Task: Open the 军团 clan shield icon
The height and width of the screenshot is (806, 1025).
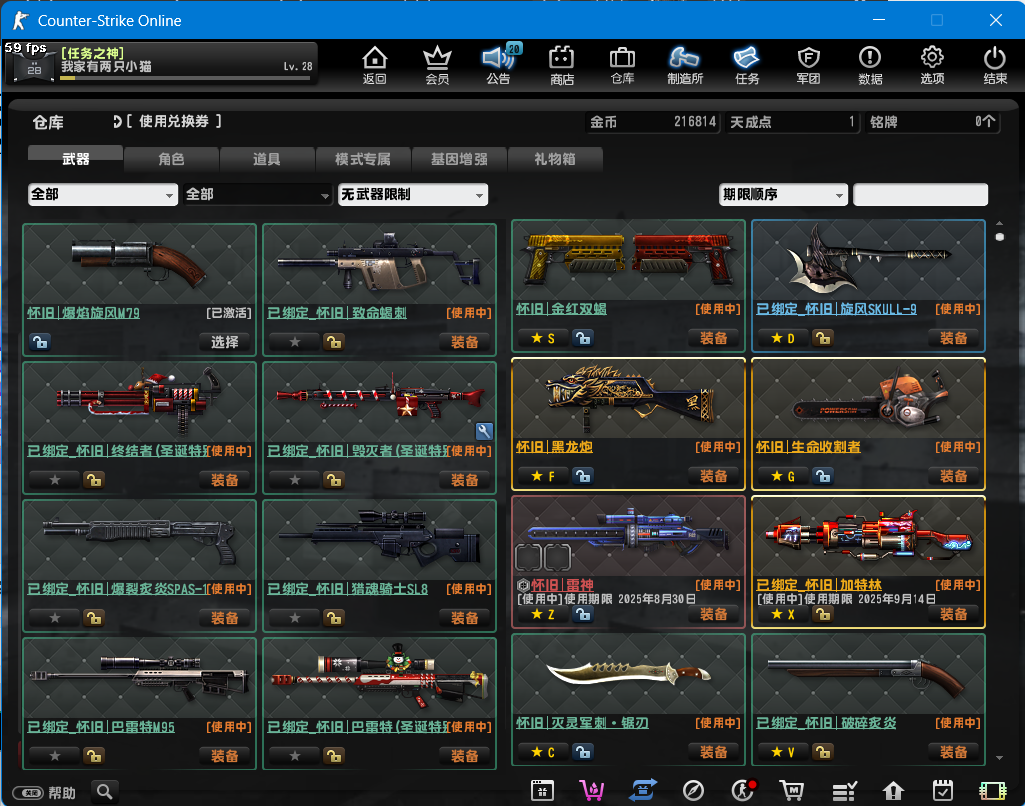Action: tap(809, 65)
